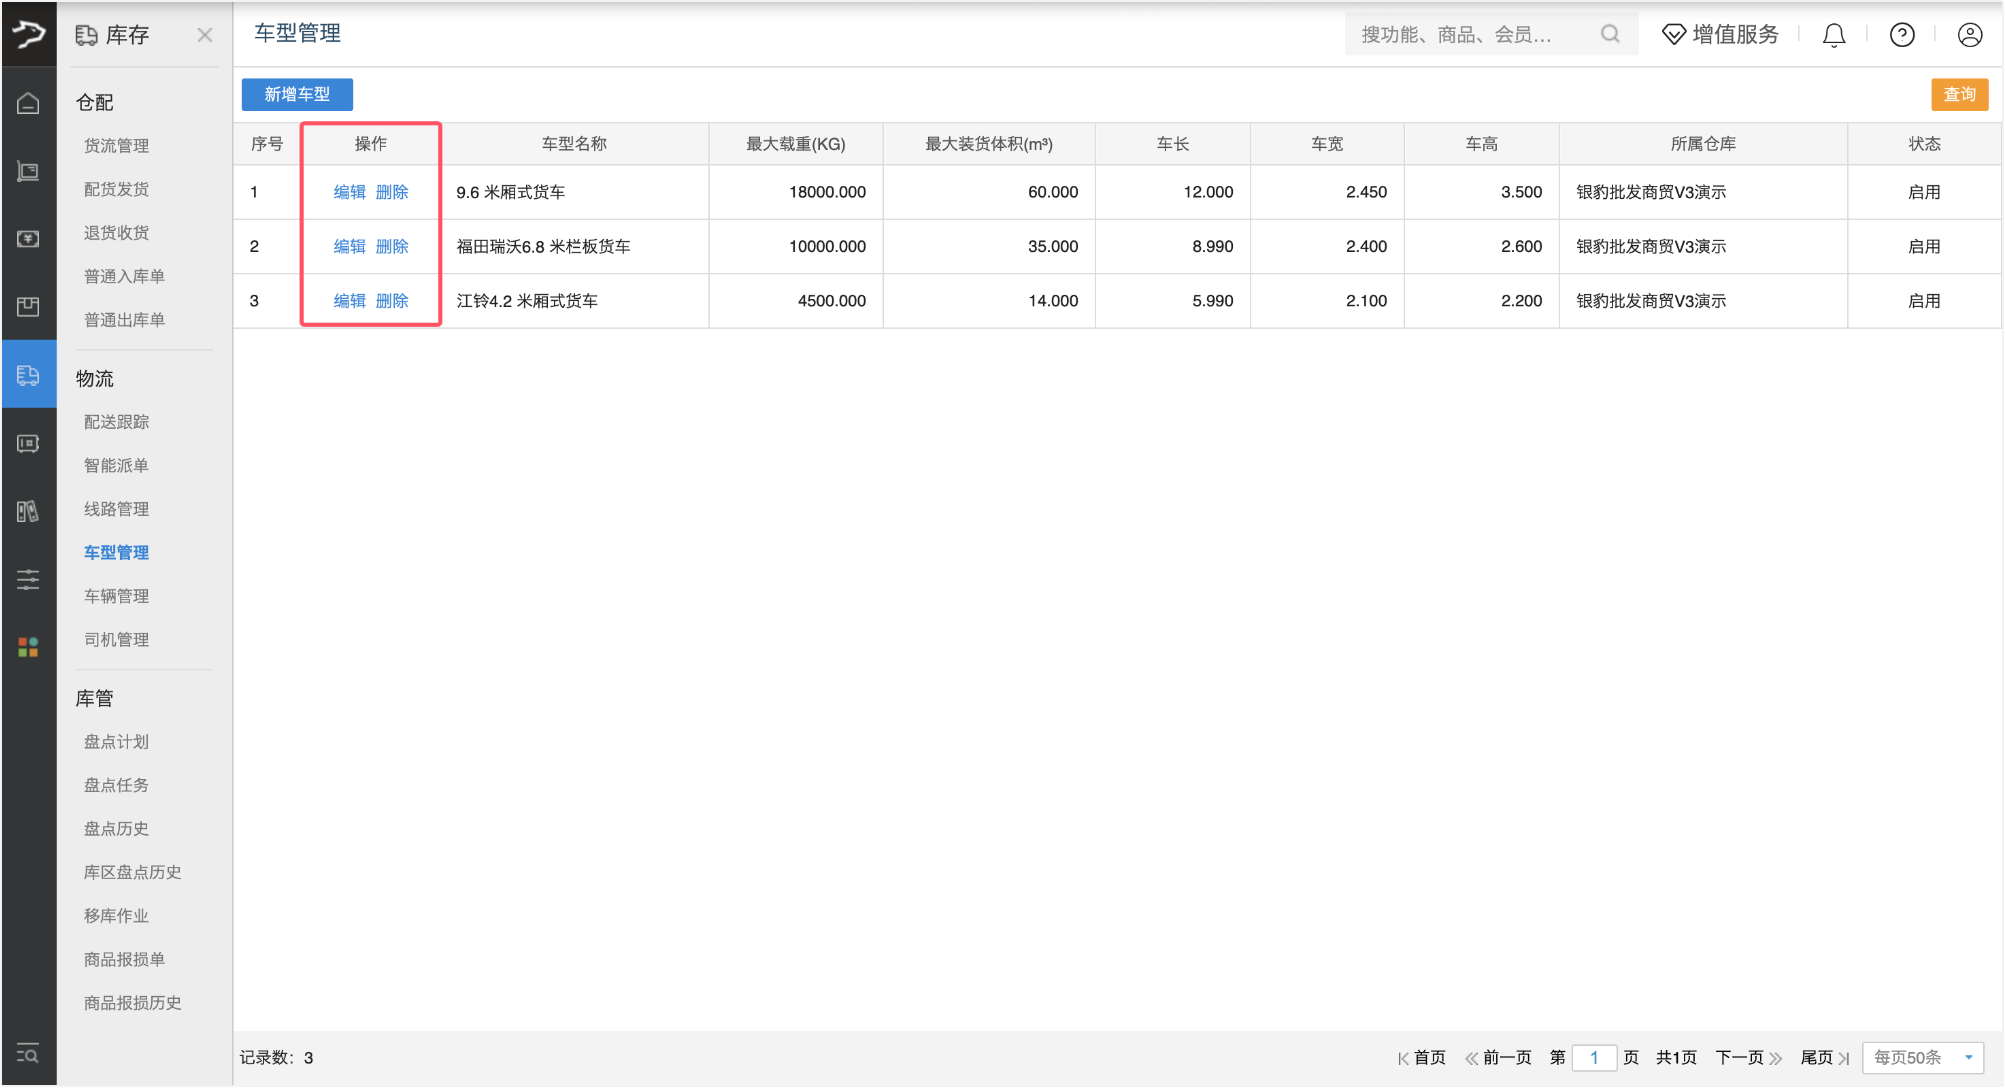Click the home icon in left rail
The height and width of the screenshot is (1088, 2005).
(x=28, y=103)
